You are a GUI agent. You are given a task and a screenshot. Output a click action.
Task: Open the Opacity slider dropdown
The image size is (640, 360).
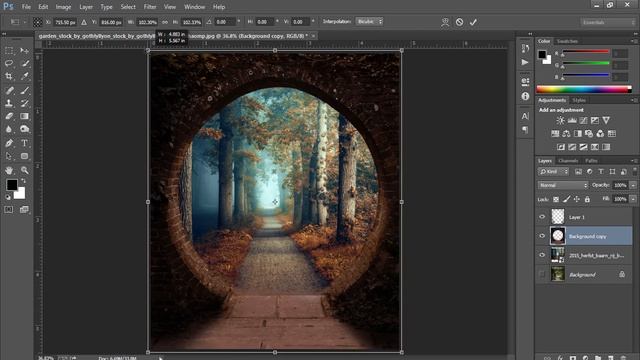point(633,185)
